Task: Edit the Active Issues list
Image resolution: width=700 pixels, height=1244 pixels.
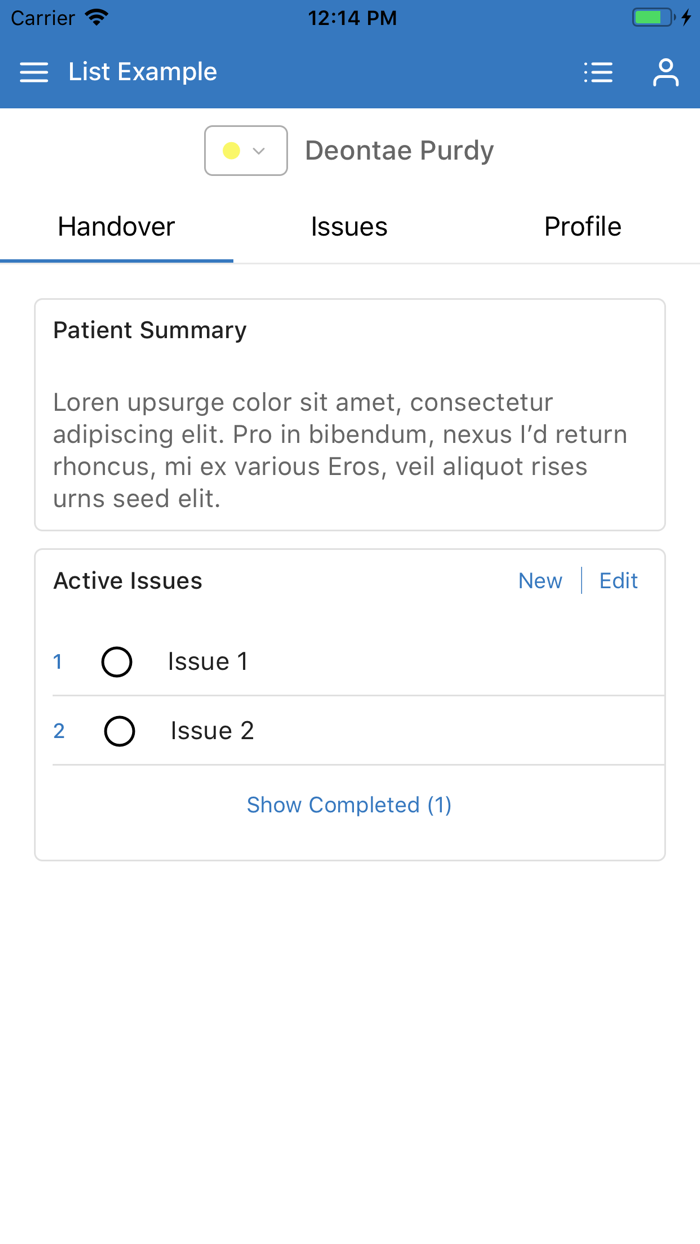Action: point(618,581)
